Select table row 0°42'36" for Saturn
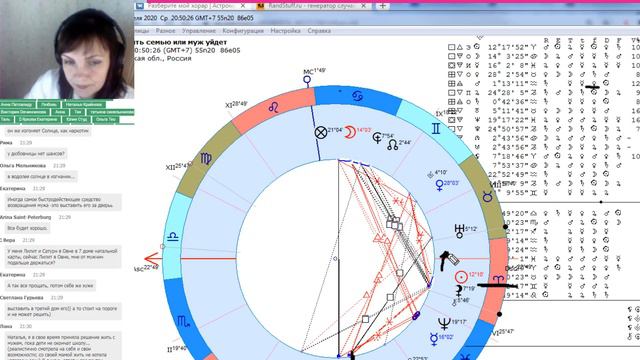Screen dimensions: 640x360 pos(543,102)
